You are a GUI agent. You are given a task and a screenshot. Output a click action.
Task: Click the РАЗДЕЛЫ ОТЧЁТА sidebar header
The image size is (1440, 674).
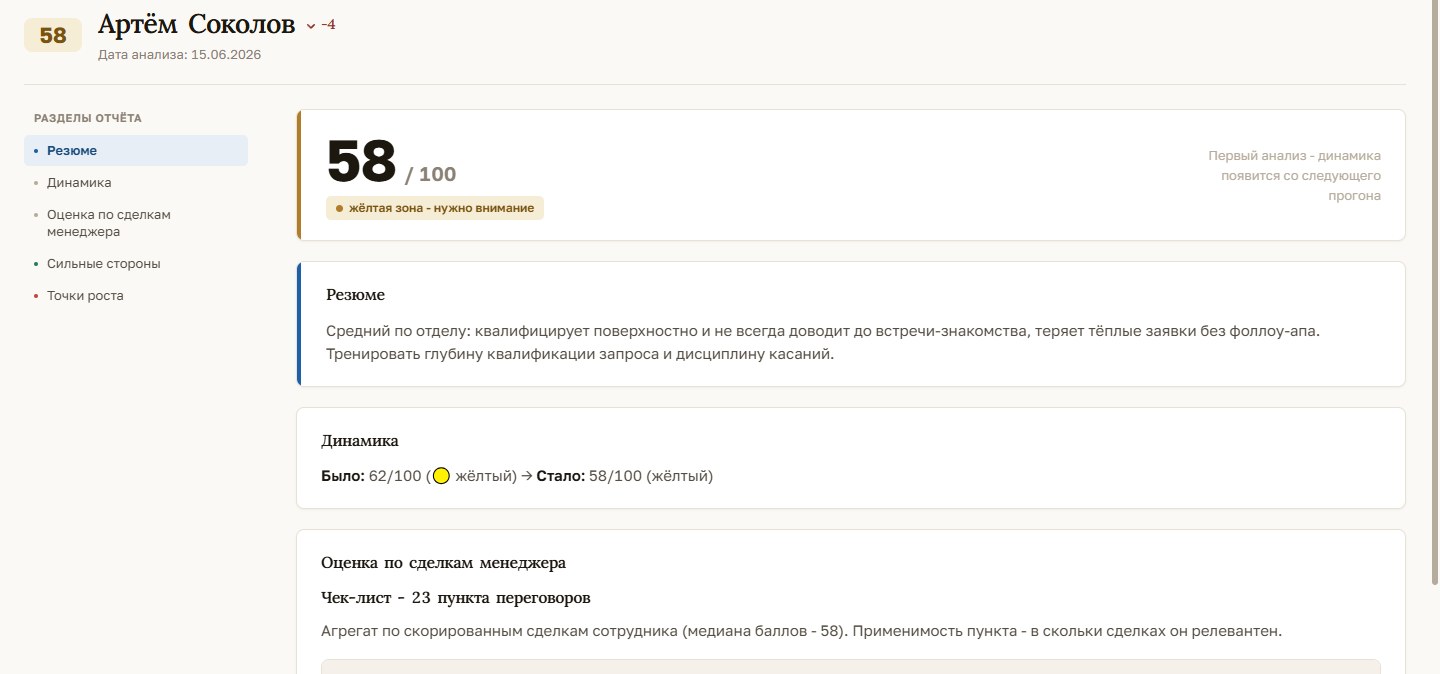pyautogui.click(x=88, y=118)
